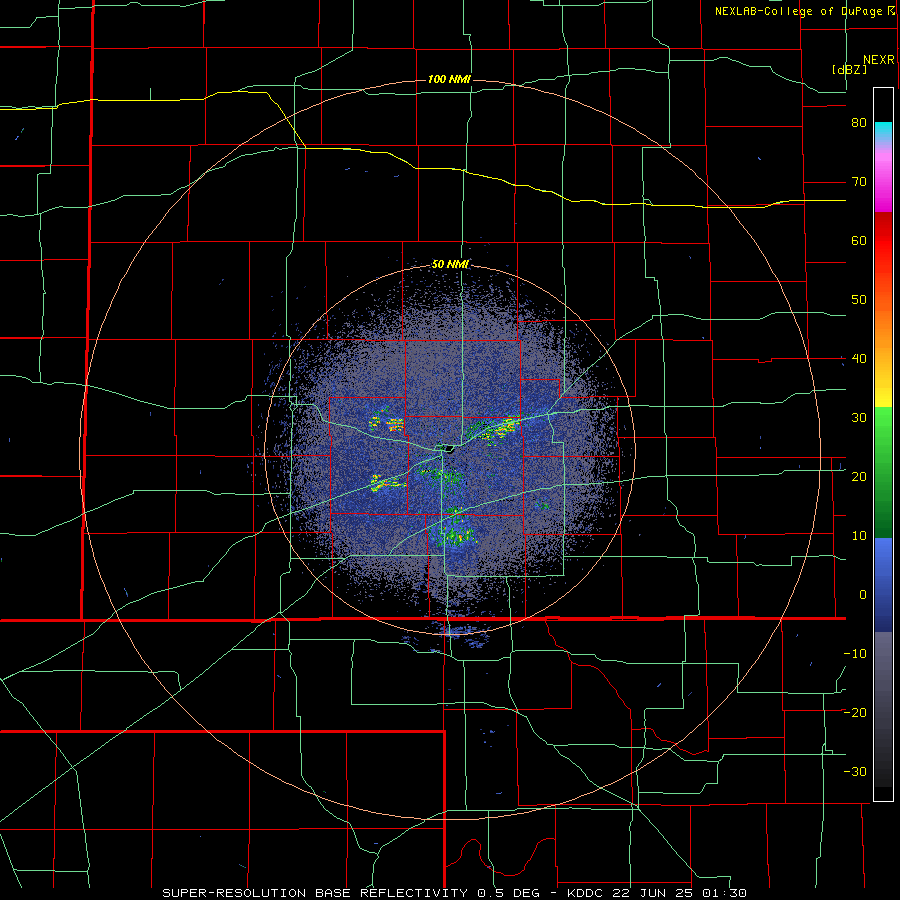Click the 30 dBZ scale value
Screen dimensions: 900x900
click(x=859, y=417)
